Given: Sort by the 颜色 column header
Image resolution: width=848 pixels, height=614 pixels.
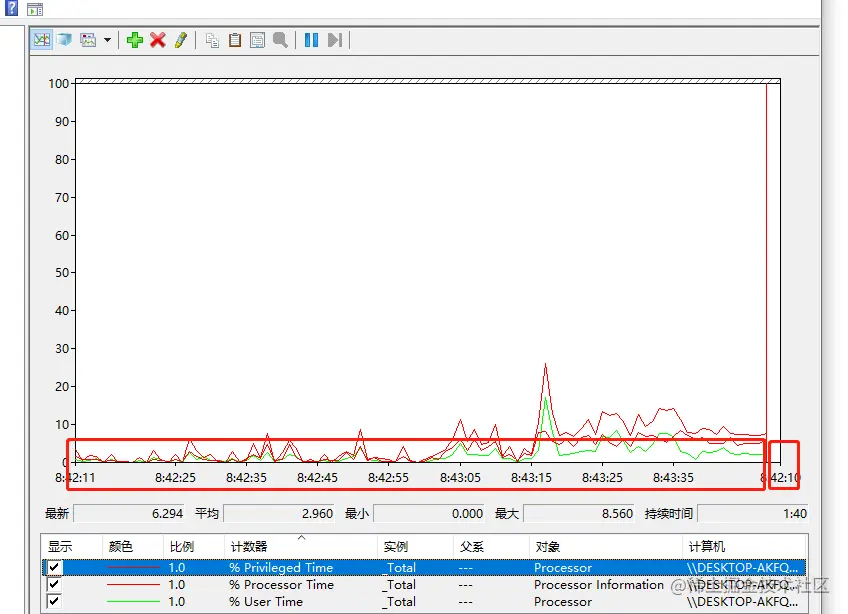Looking at the screenshot, I should pyautogui.click(x=120, y=546).
